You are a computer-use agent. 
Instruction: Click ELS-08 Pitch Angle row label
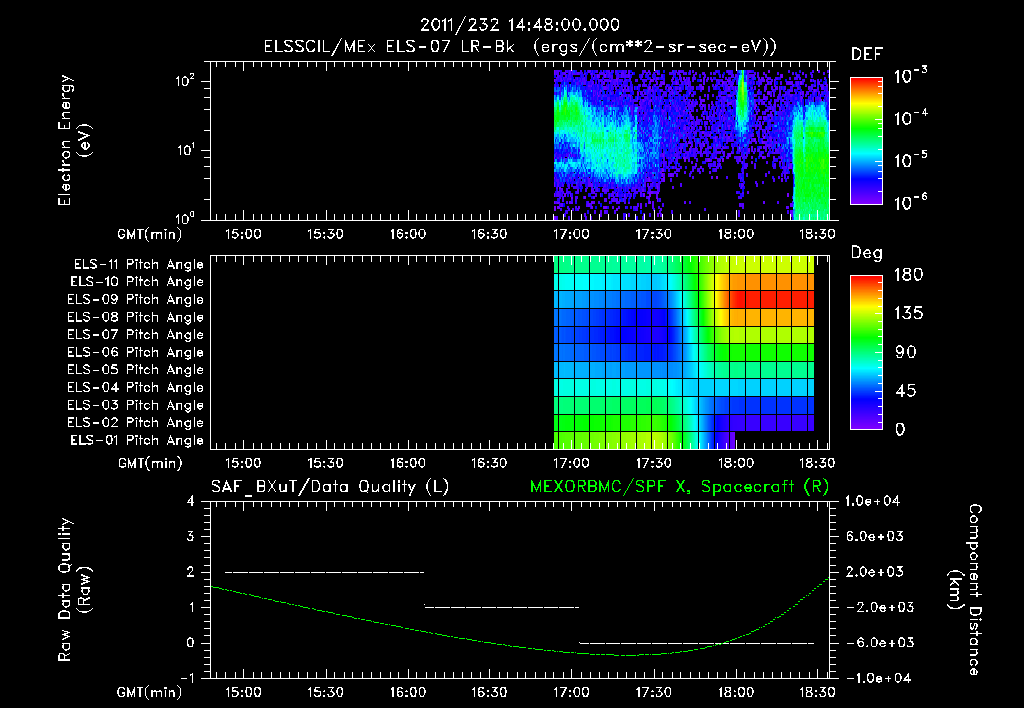tap(136, 317)
